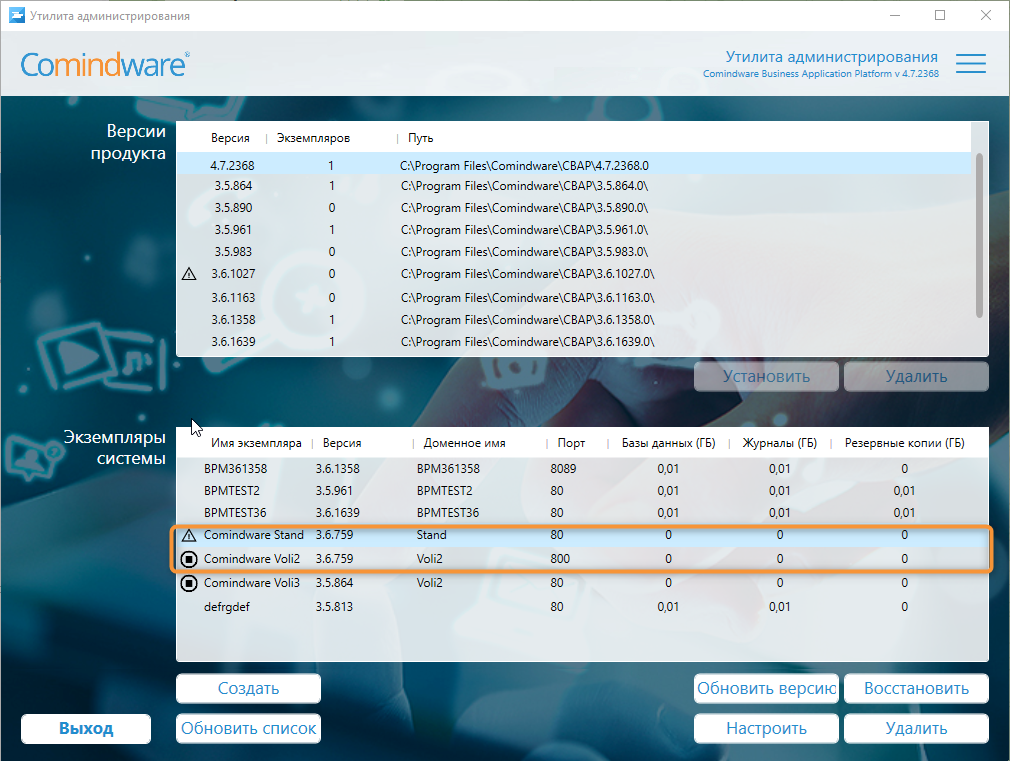Click version 3.5.813 of defrgdef

click(x=334, y=606)
